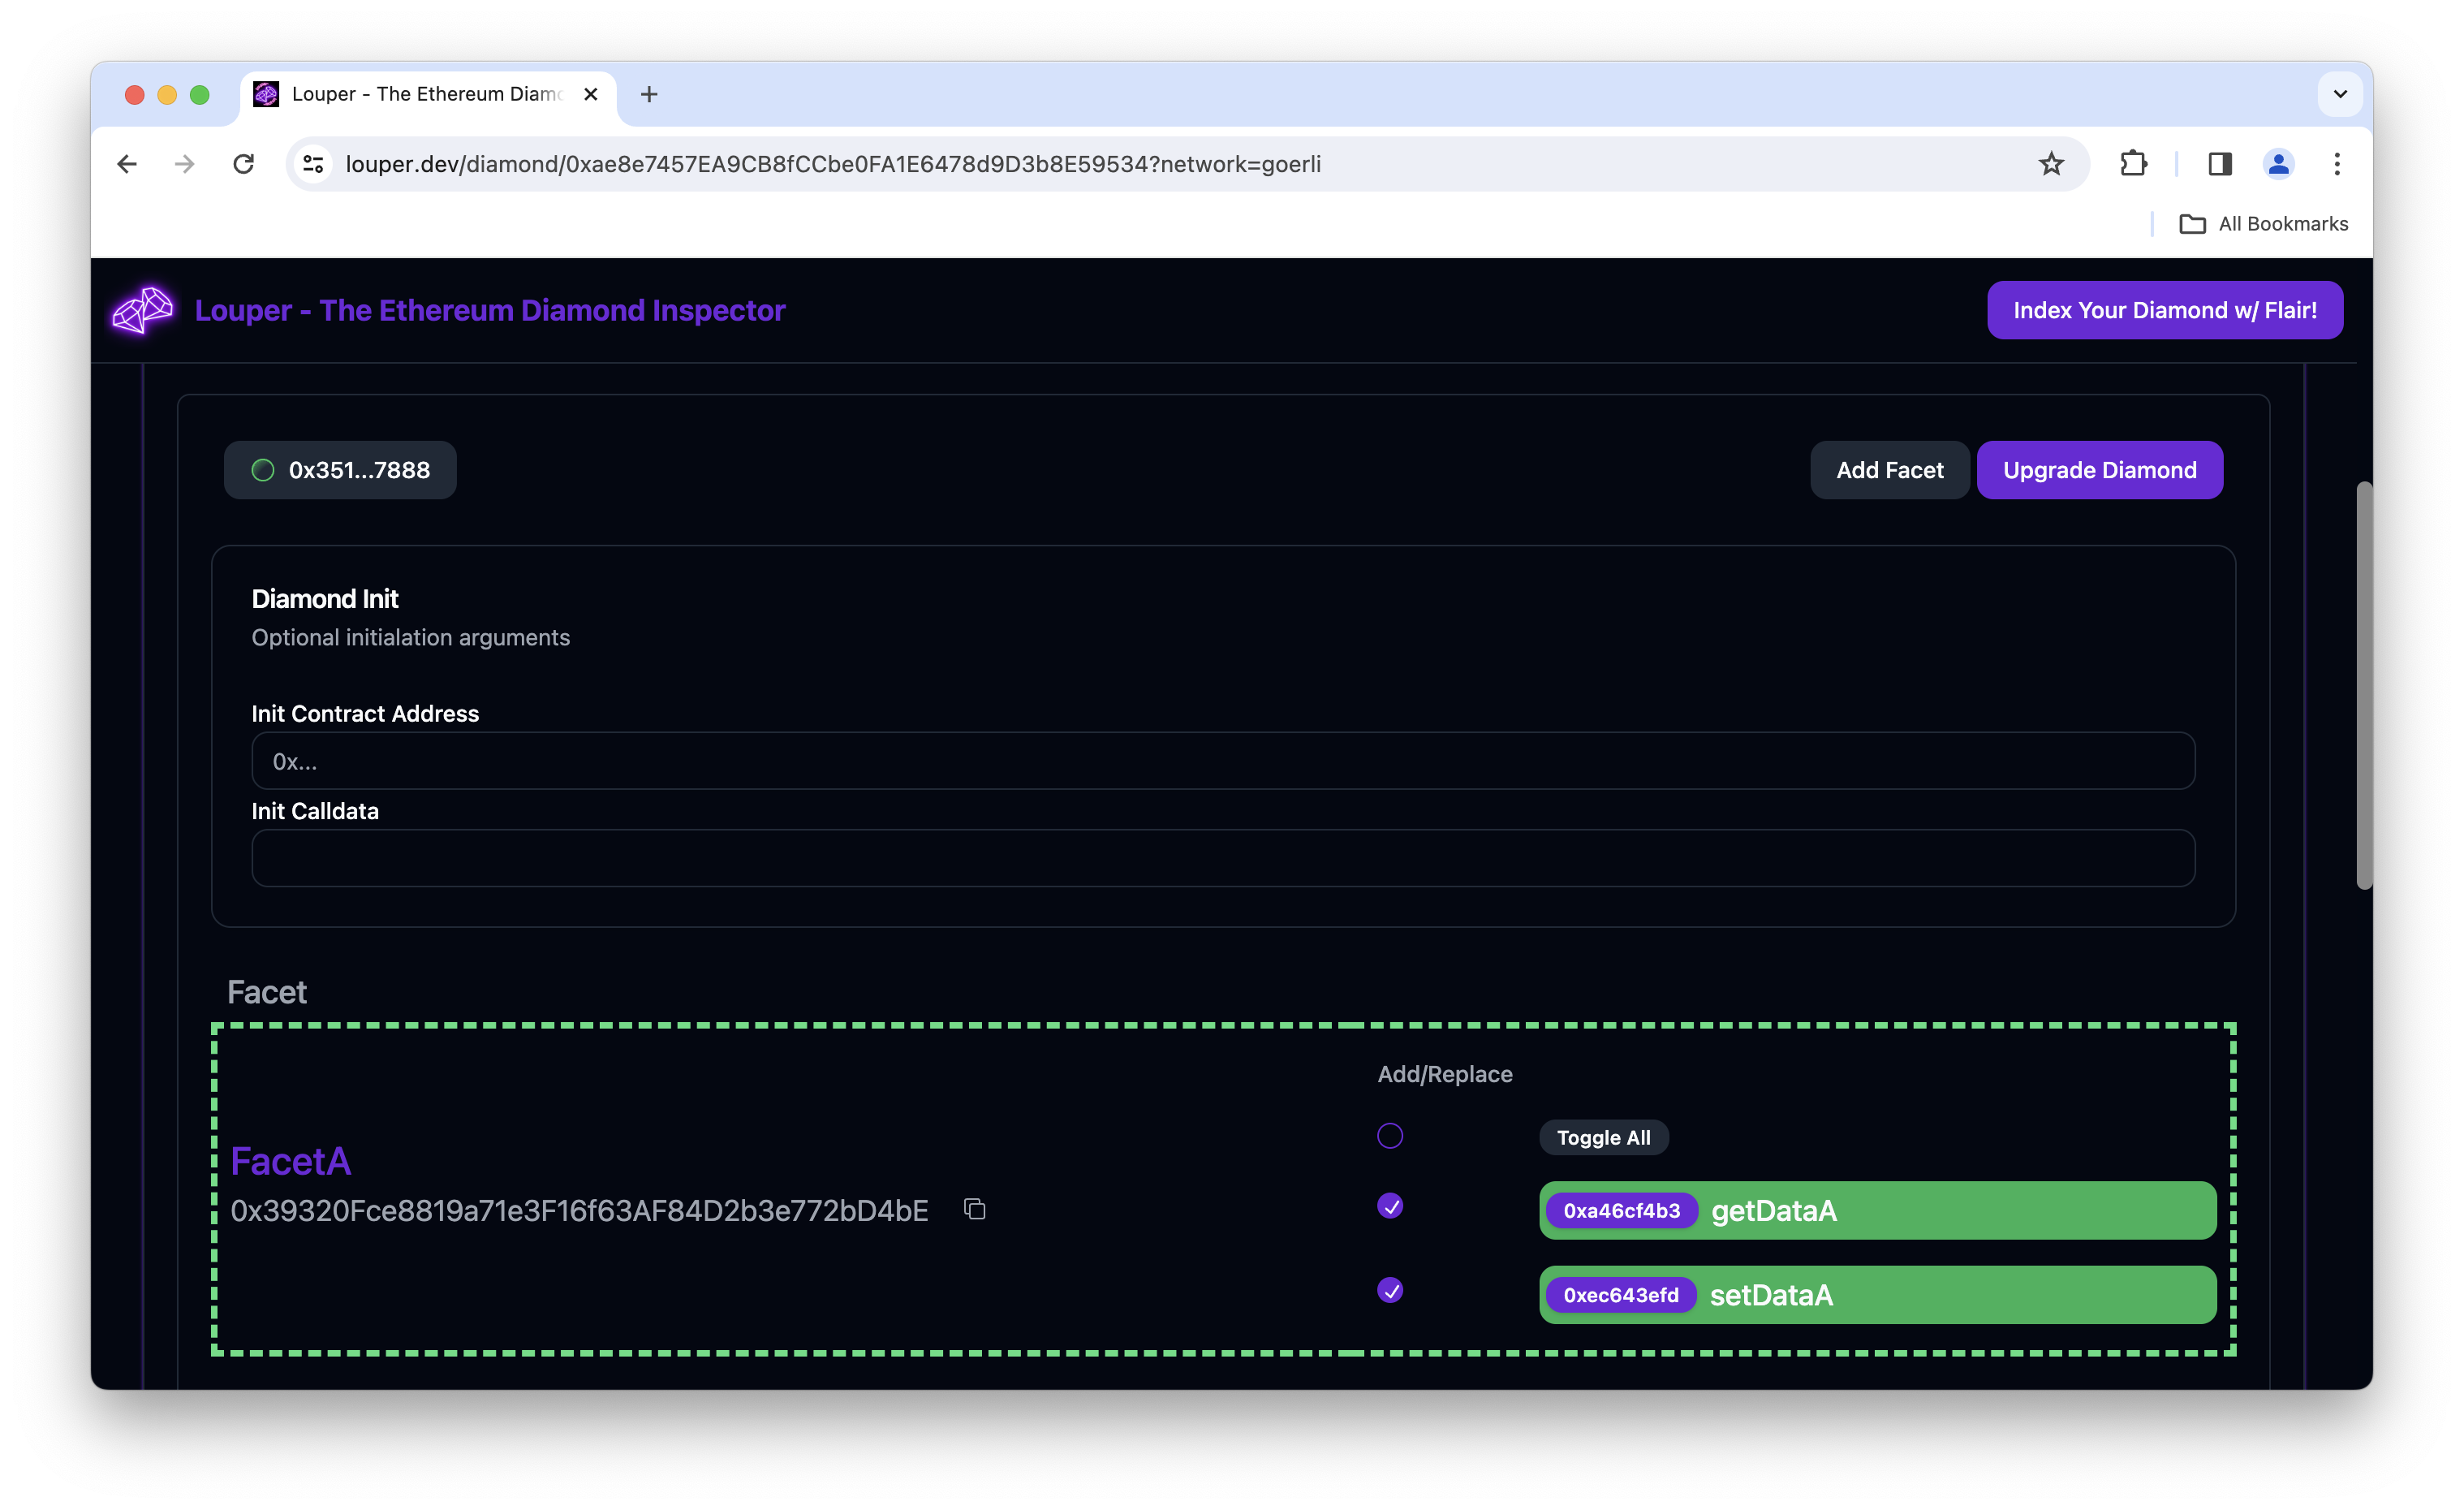Image resolution: width=2464 pixels, height=1510 pixels.
Task: Open the All Bookmarks folder
Action: point(2263,224)
